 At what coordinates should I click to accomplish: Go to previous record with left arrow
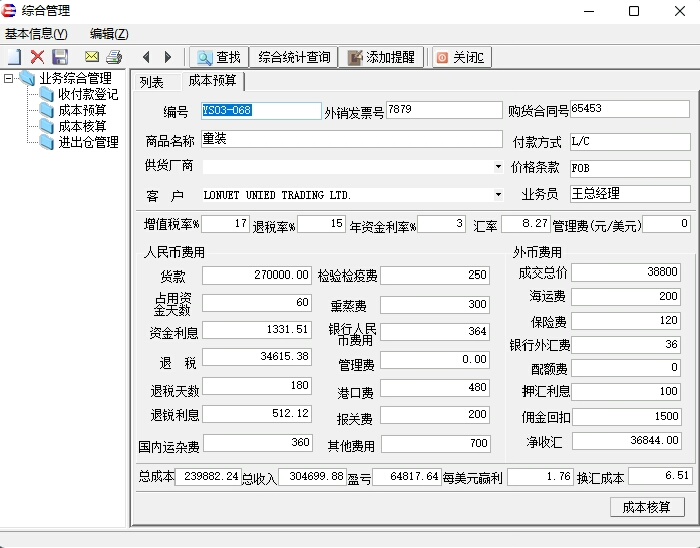[146, 57]
